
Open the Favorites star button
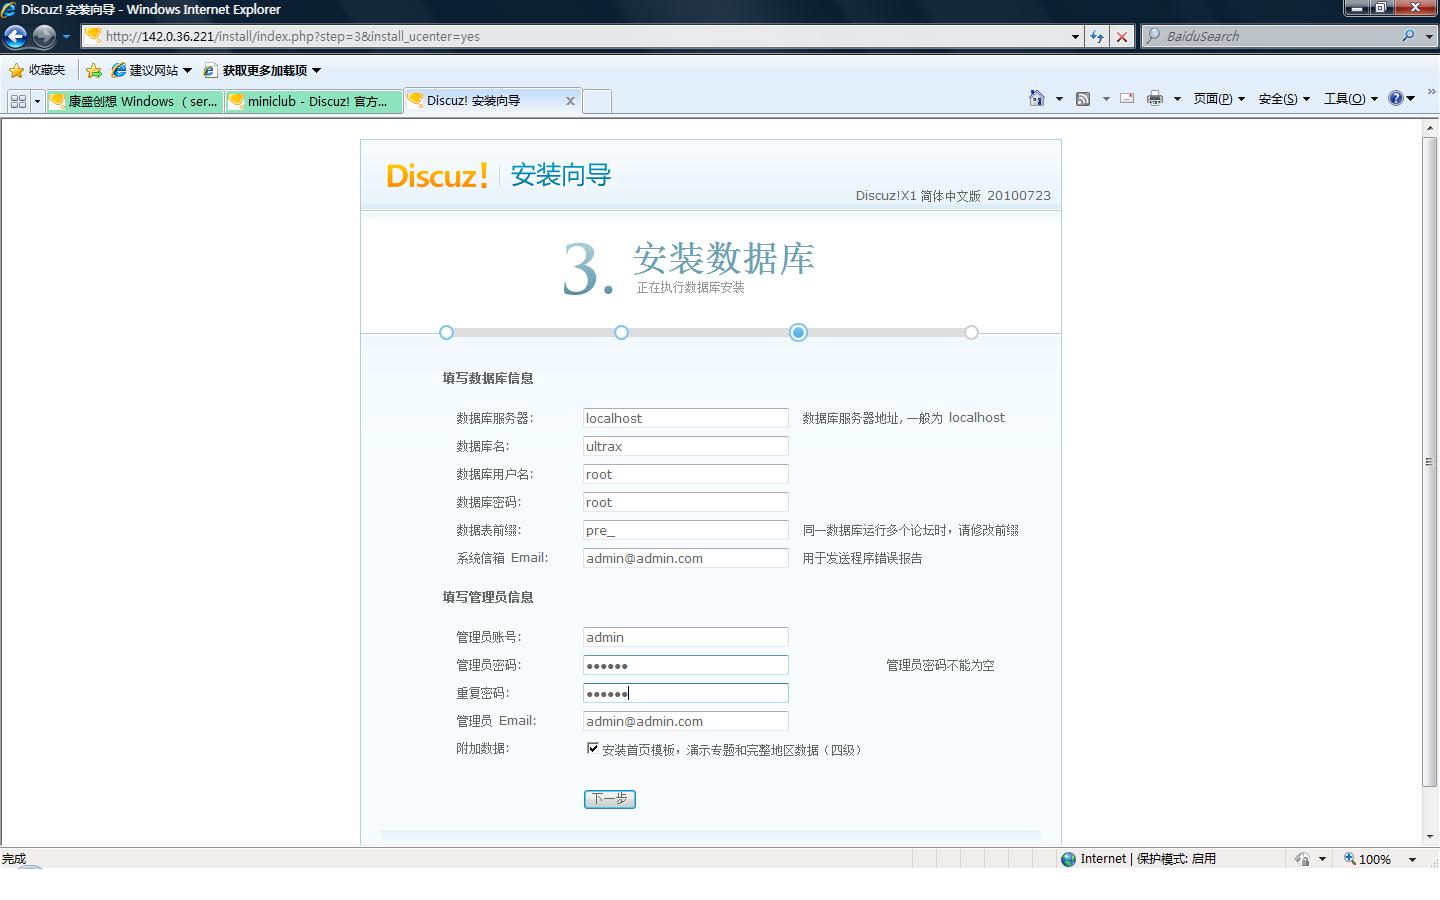[x=36, y=70]
